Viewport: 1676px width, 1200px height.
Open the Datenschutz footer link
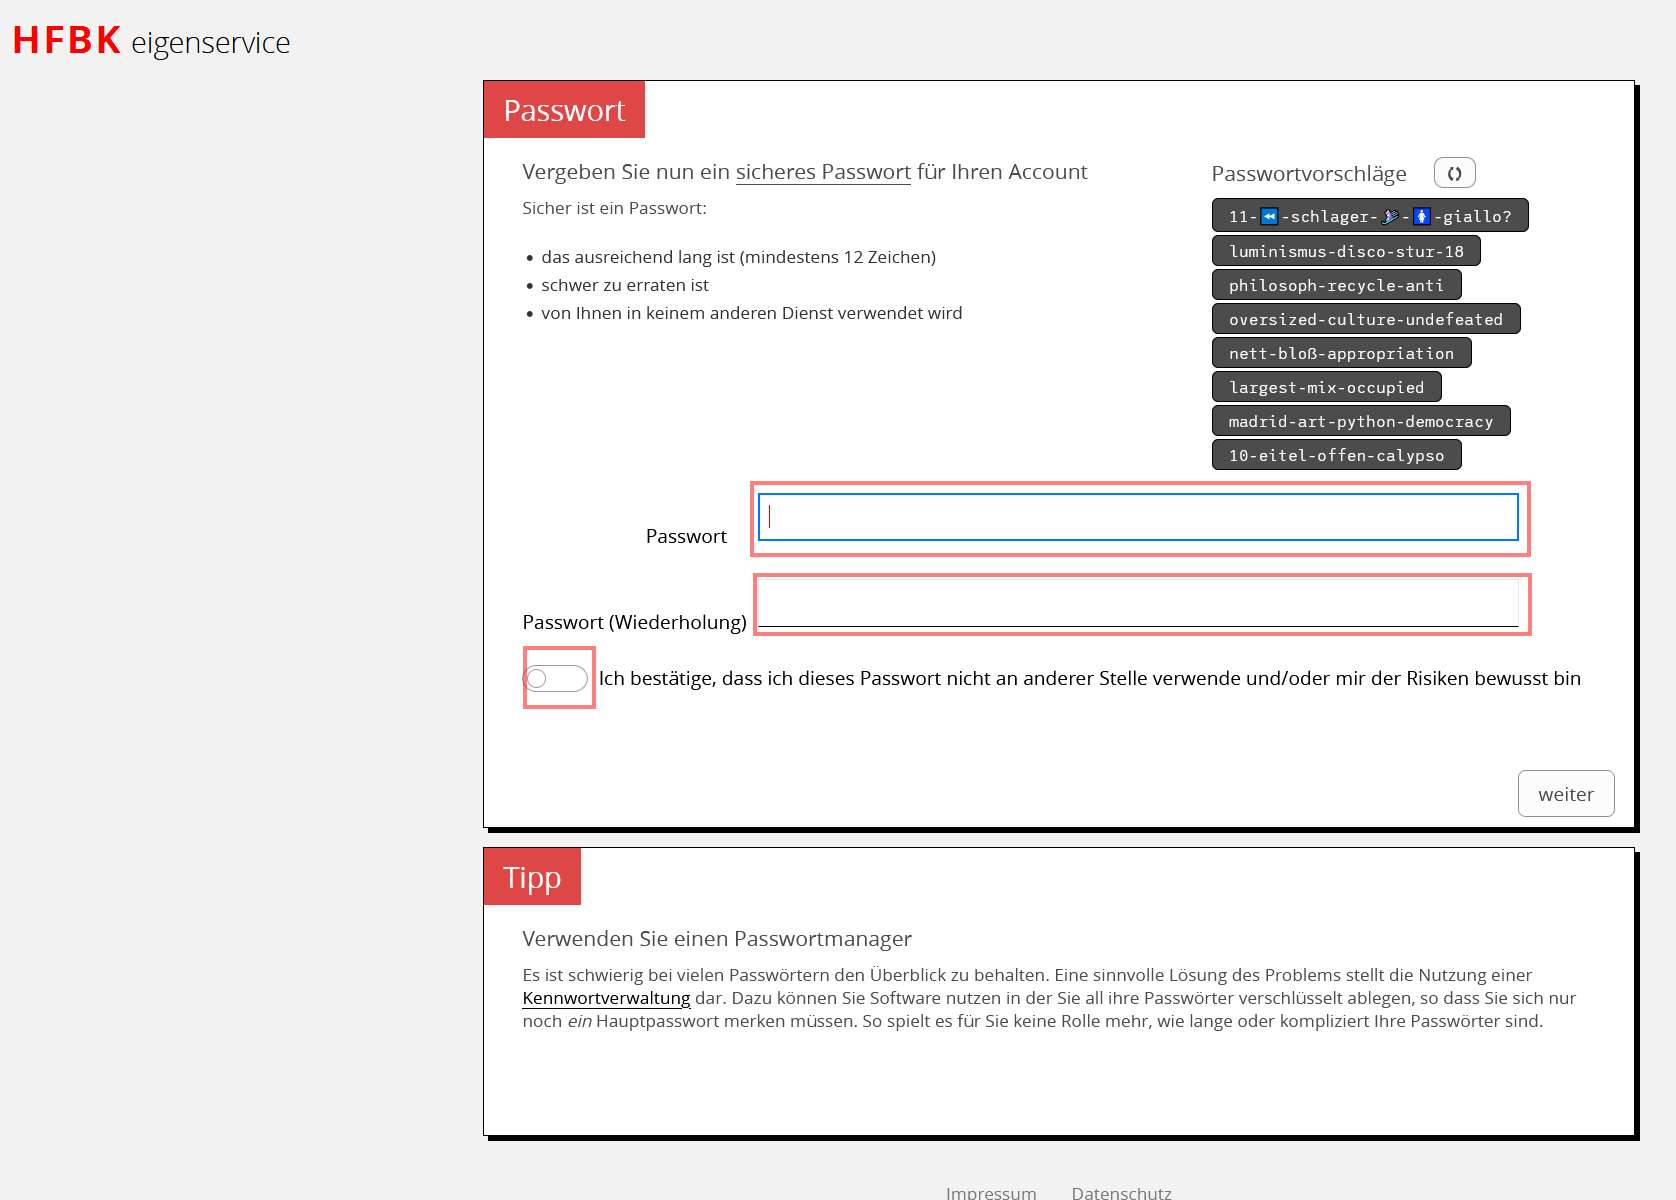click(1121, 1192)
